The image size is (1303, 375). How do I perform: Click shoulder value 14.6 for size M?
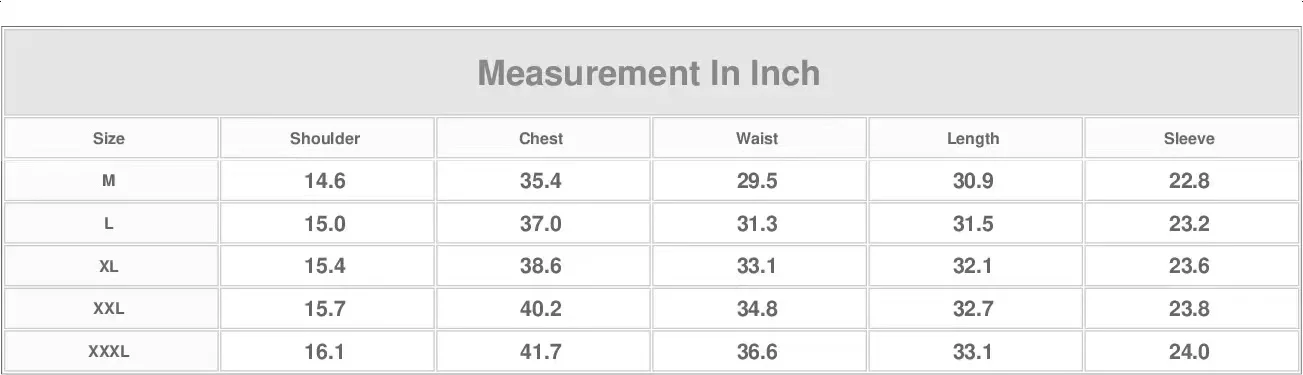tap(325, 181)
